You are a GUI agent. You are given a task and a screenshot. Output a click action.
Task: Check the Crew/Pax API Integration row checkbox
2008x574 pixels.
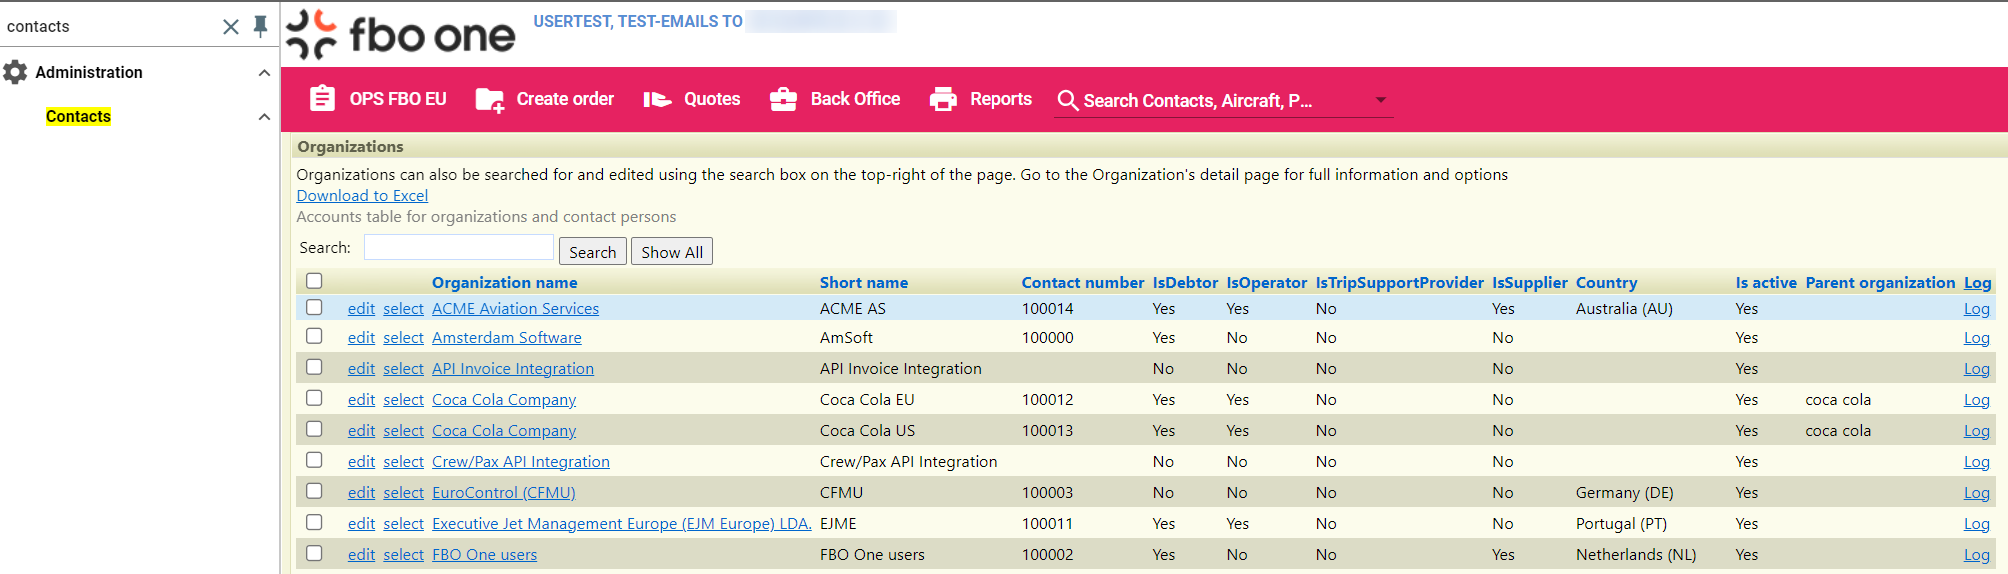[x=314, y=460]
